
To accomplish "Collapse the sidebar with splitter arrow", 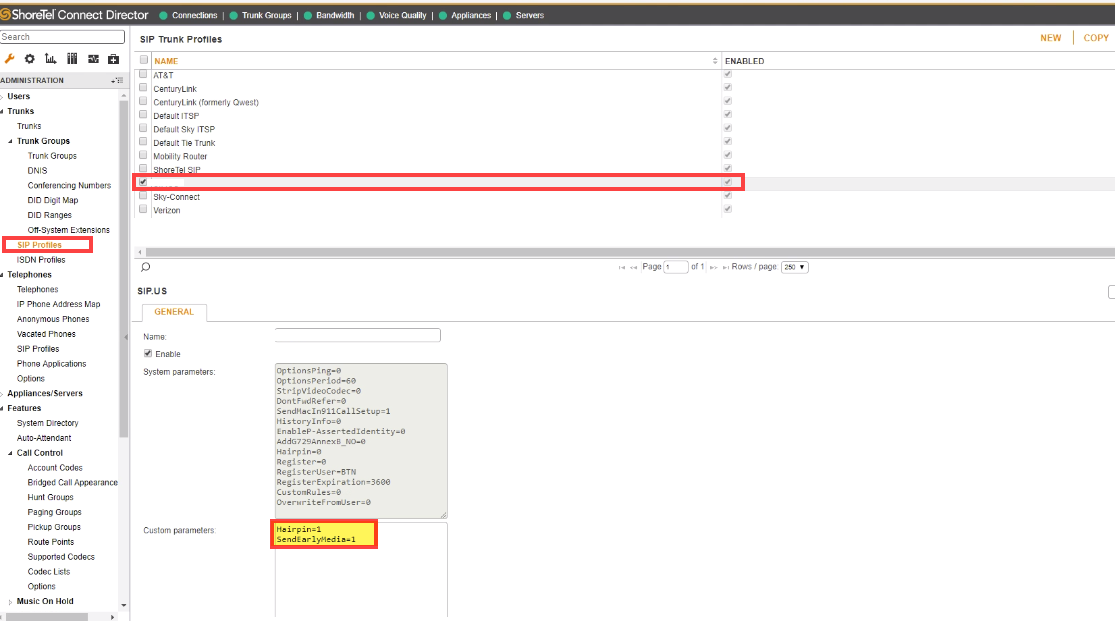I will [x=126, y=337].
